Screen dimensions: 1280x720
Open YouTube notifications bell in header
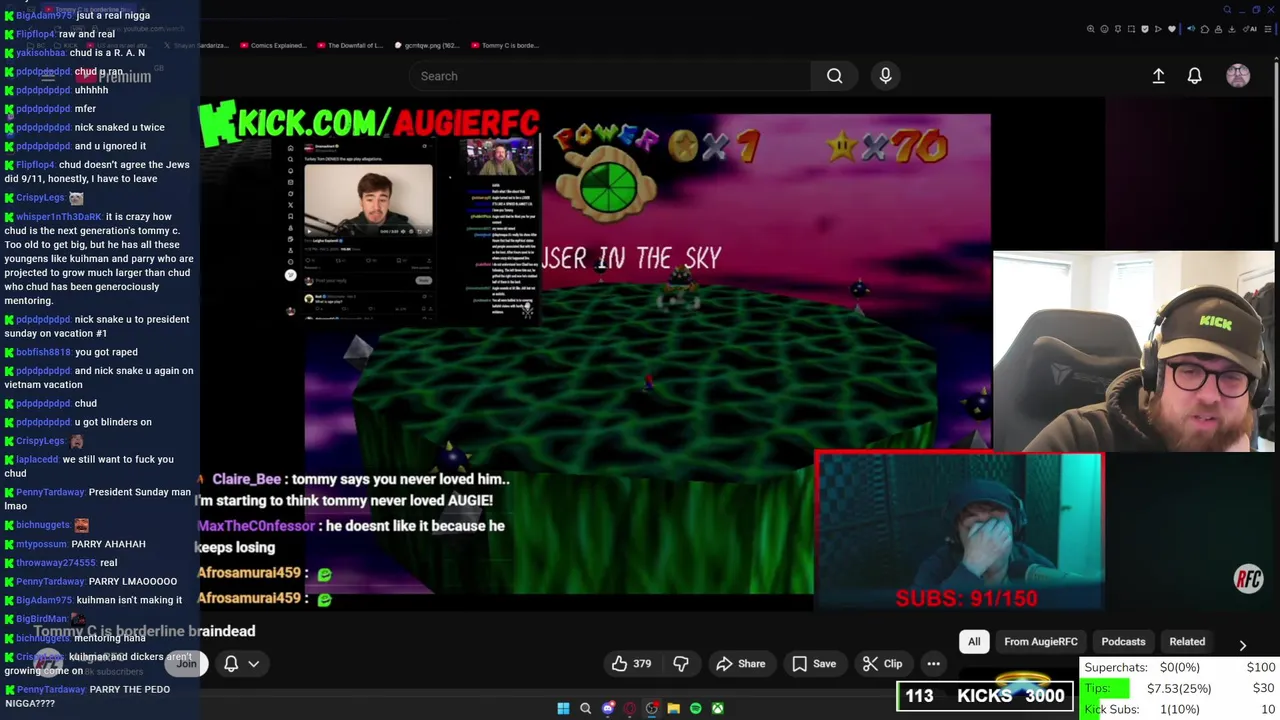click(1194, 76)
